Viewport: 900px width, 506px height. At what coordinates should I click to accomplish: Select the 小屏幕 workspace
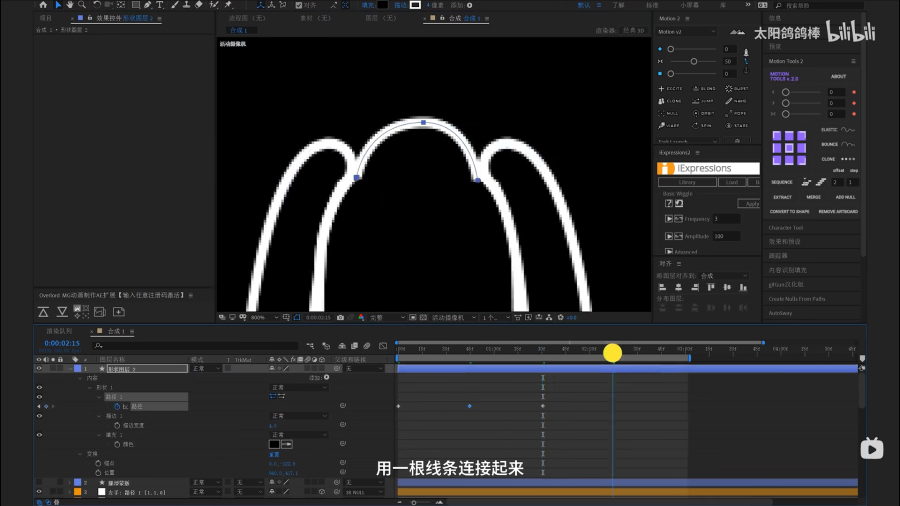pyautogui.click(x=689, y=5)
